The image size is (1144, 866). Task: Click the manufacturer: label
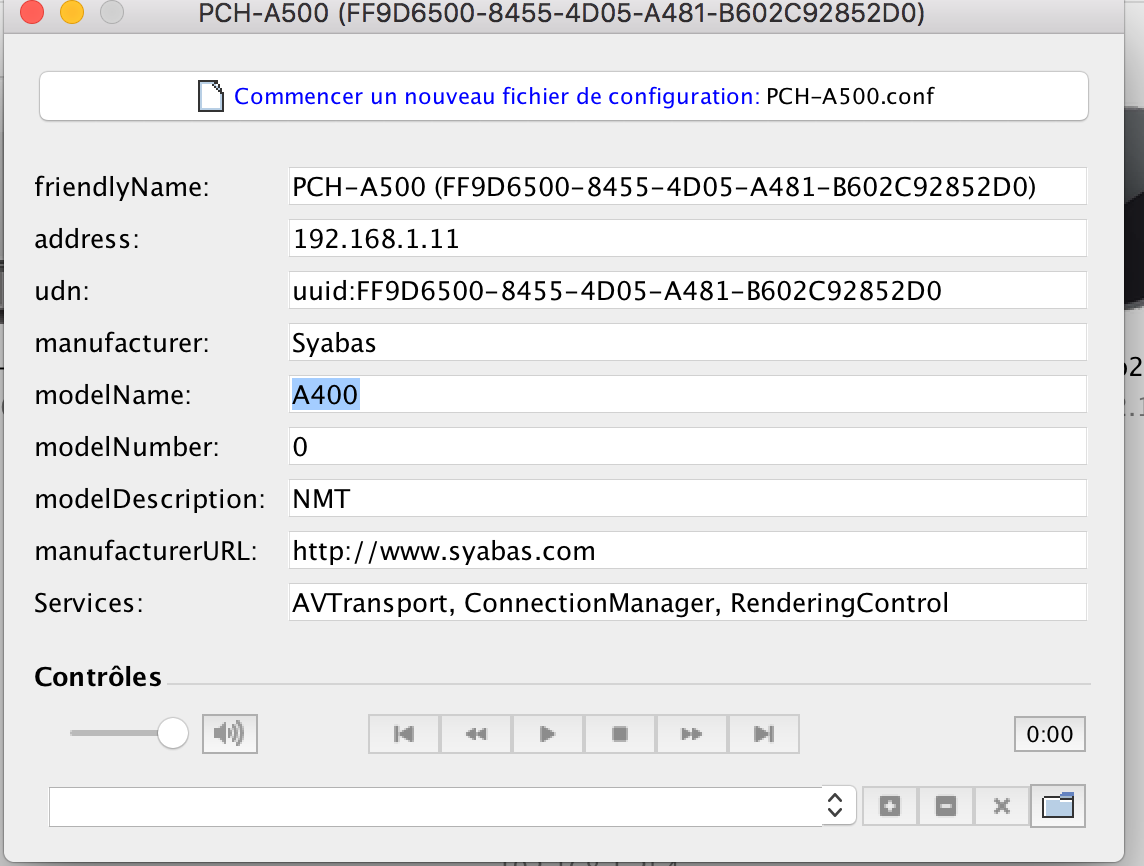pos(122,343)
